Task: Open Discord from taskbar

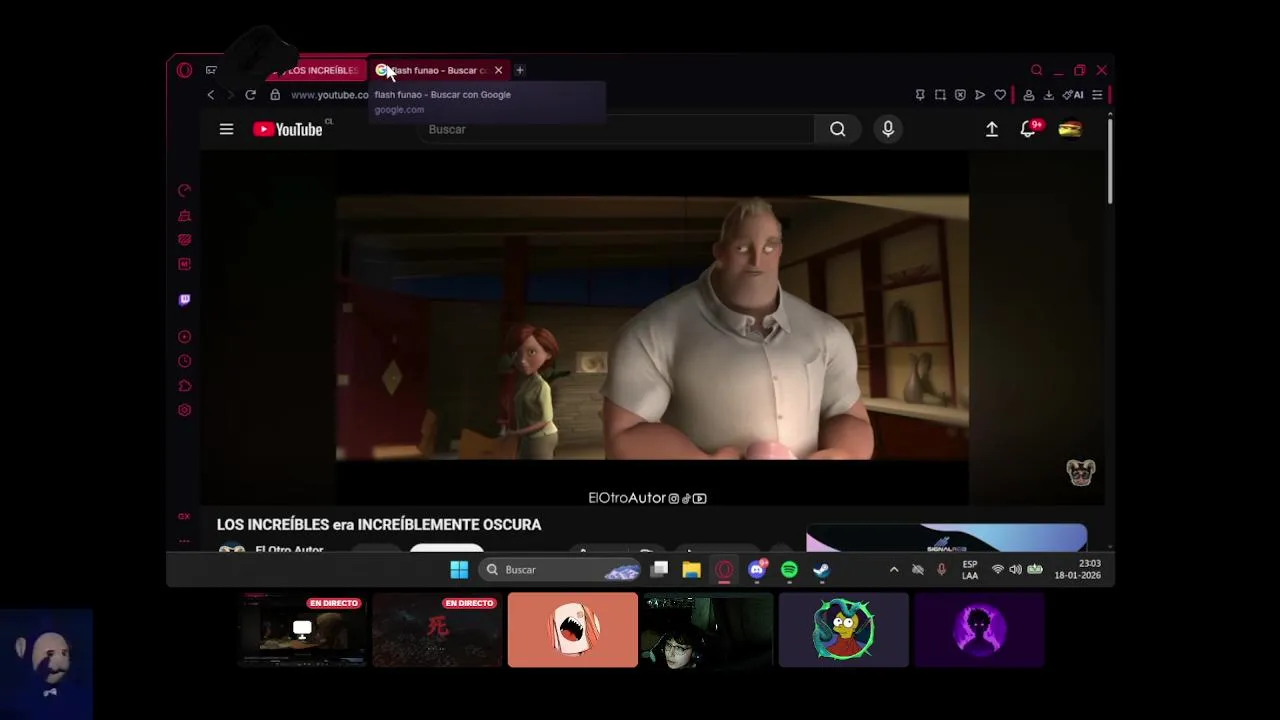Action: coord(757,570)
